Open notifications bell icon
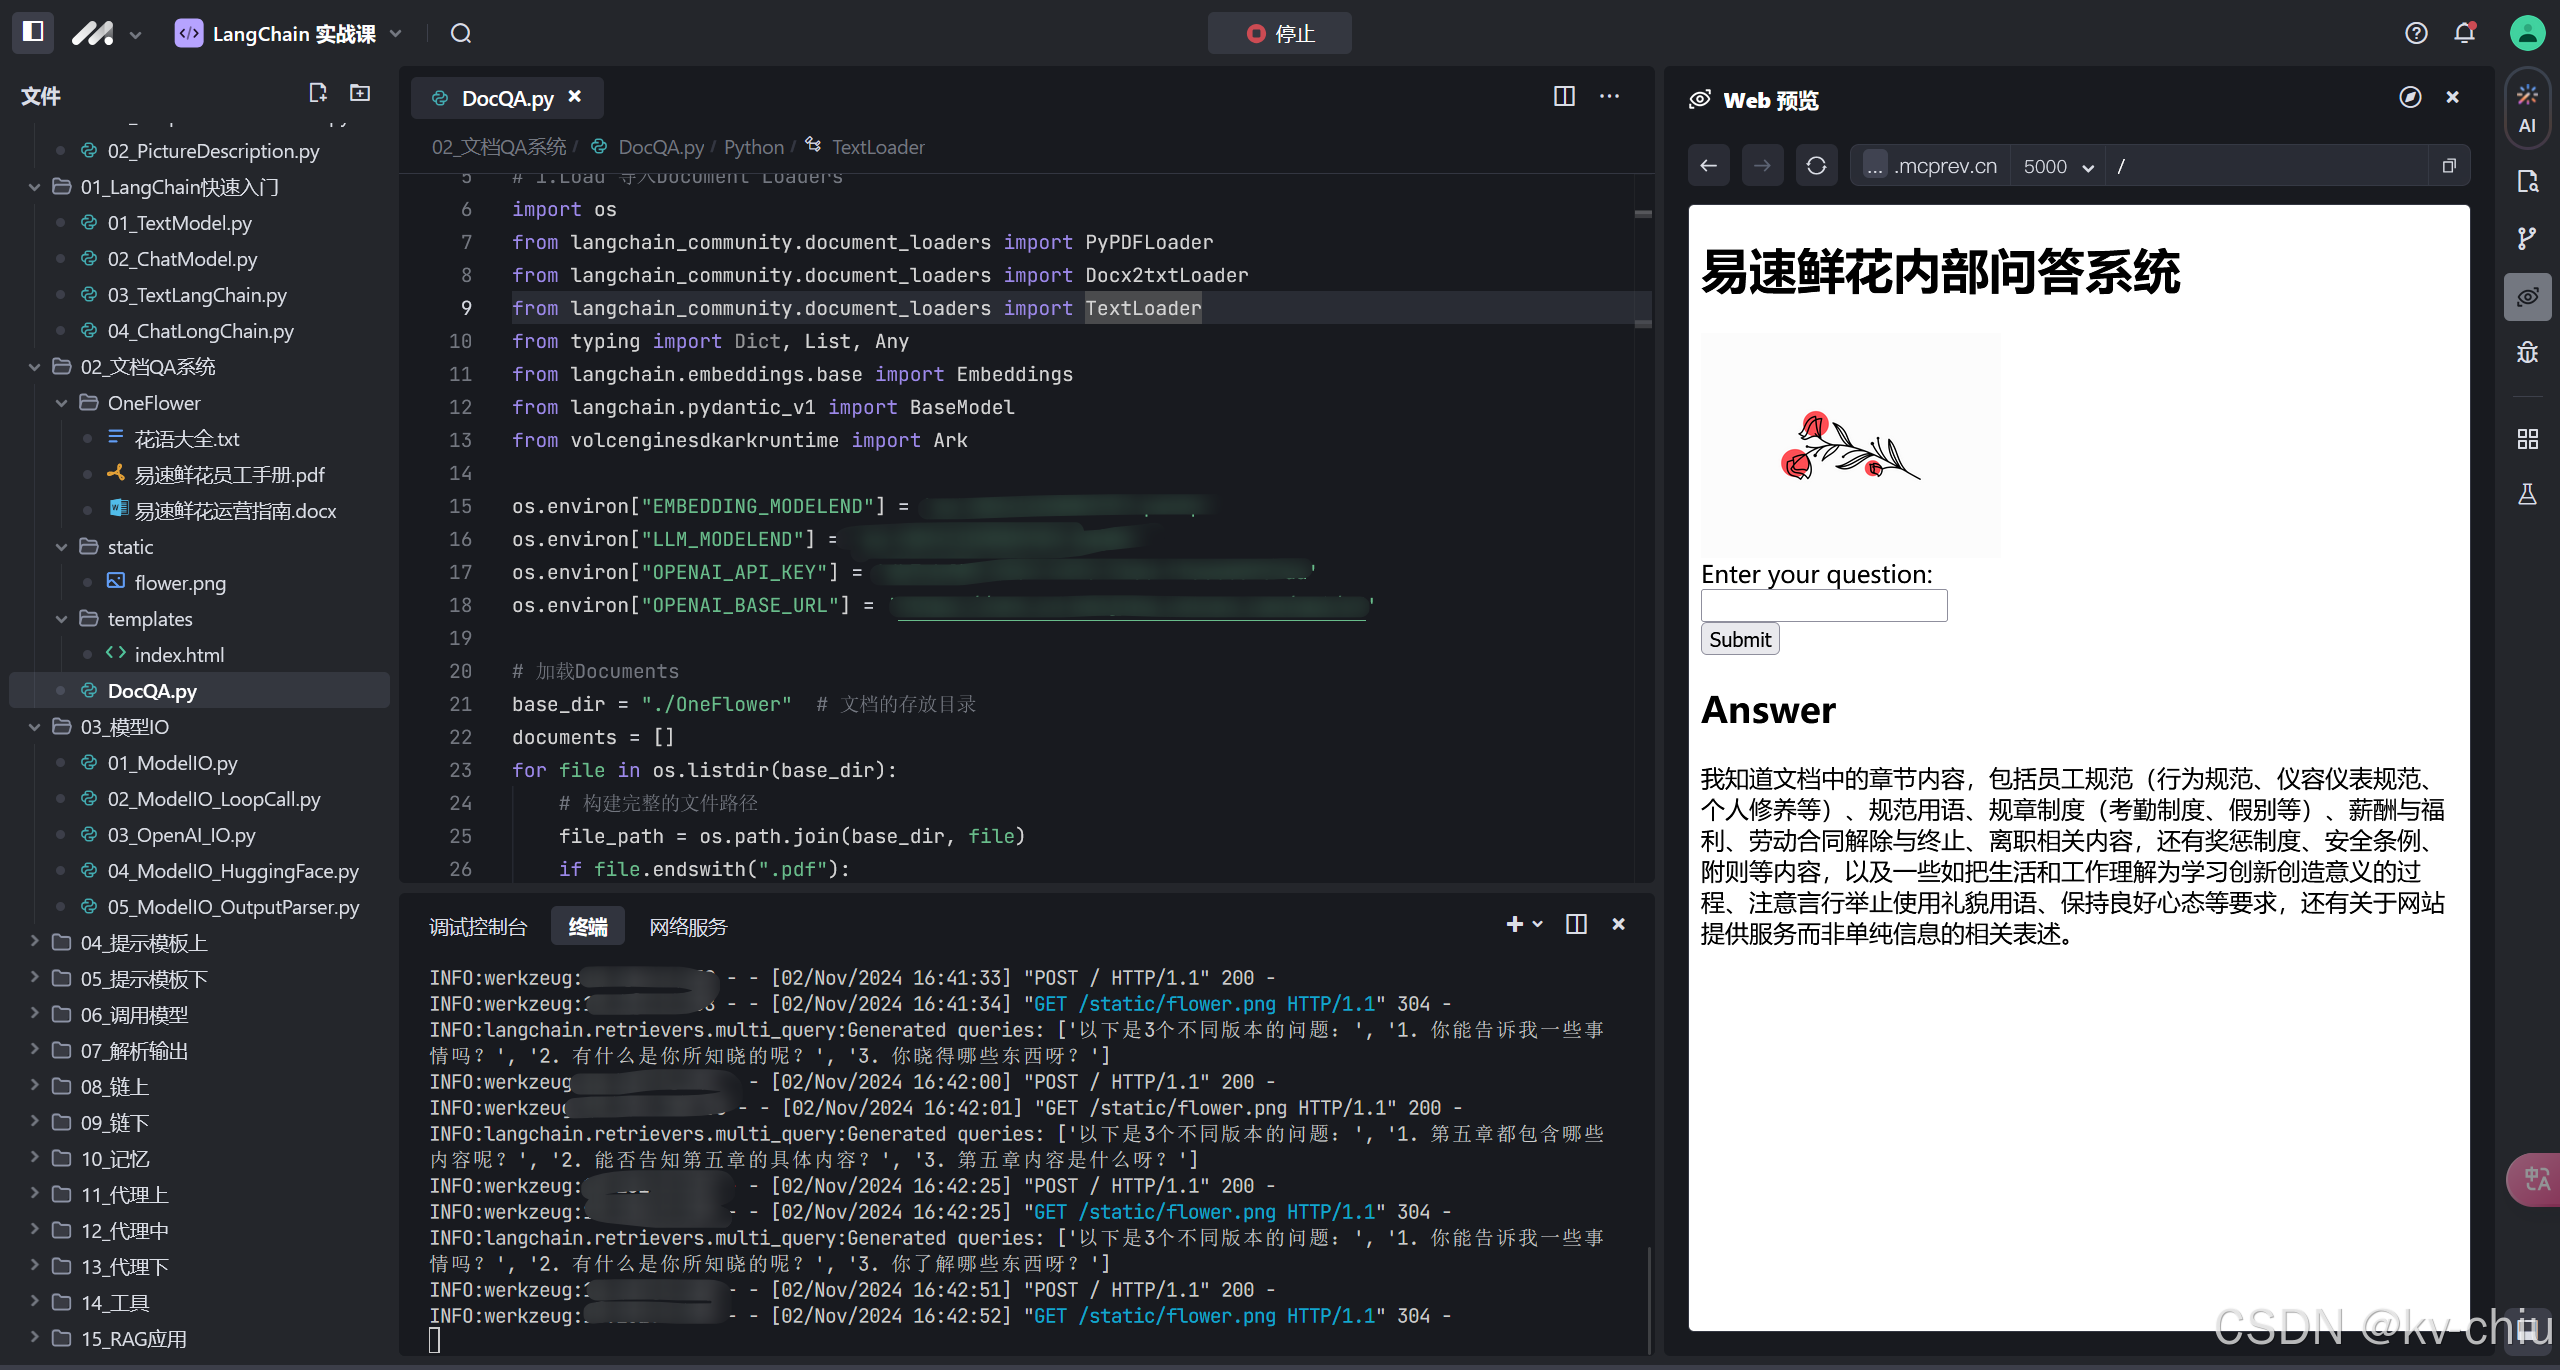This screenshot has width=2560, height=1370. click(2465, 33)
